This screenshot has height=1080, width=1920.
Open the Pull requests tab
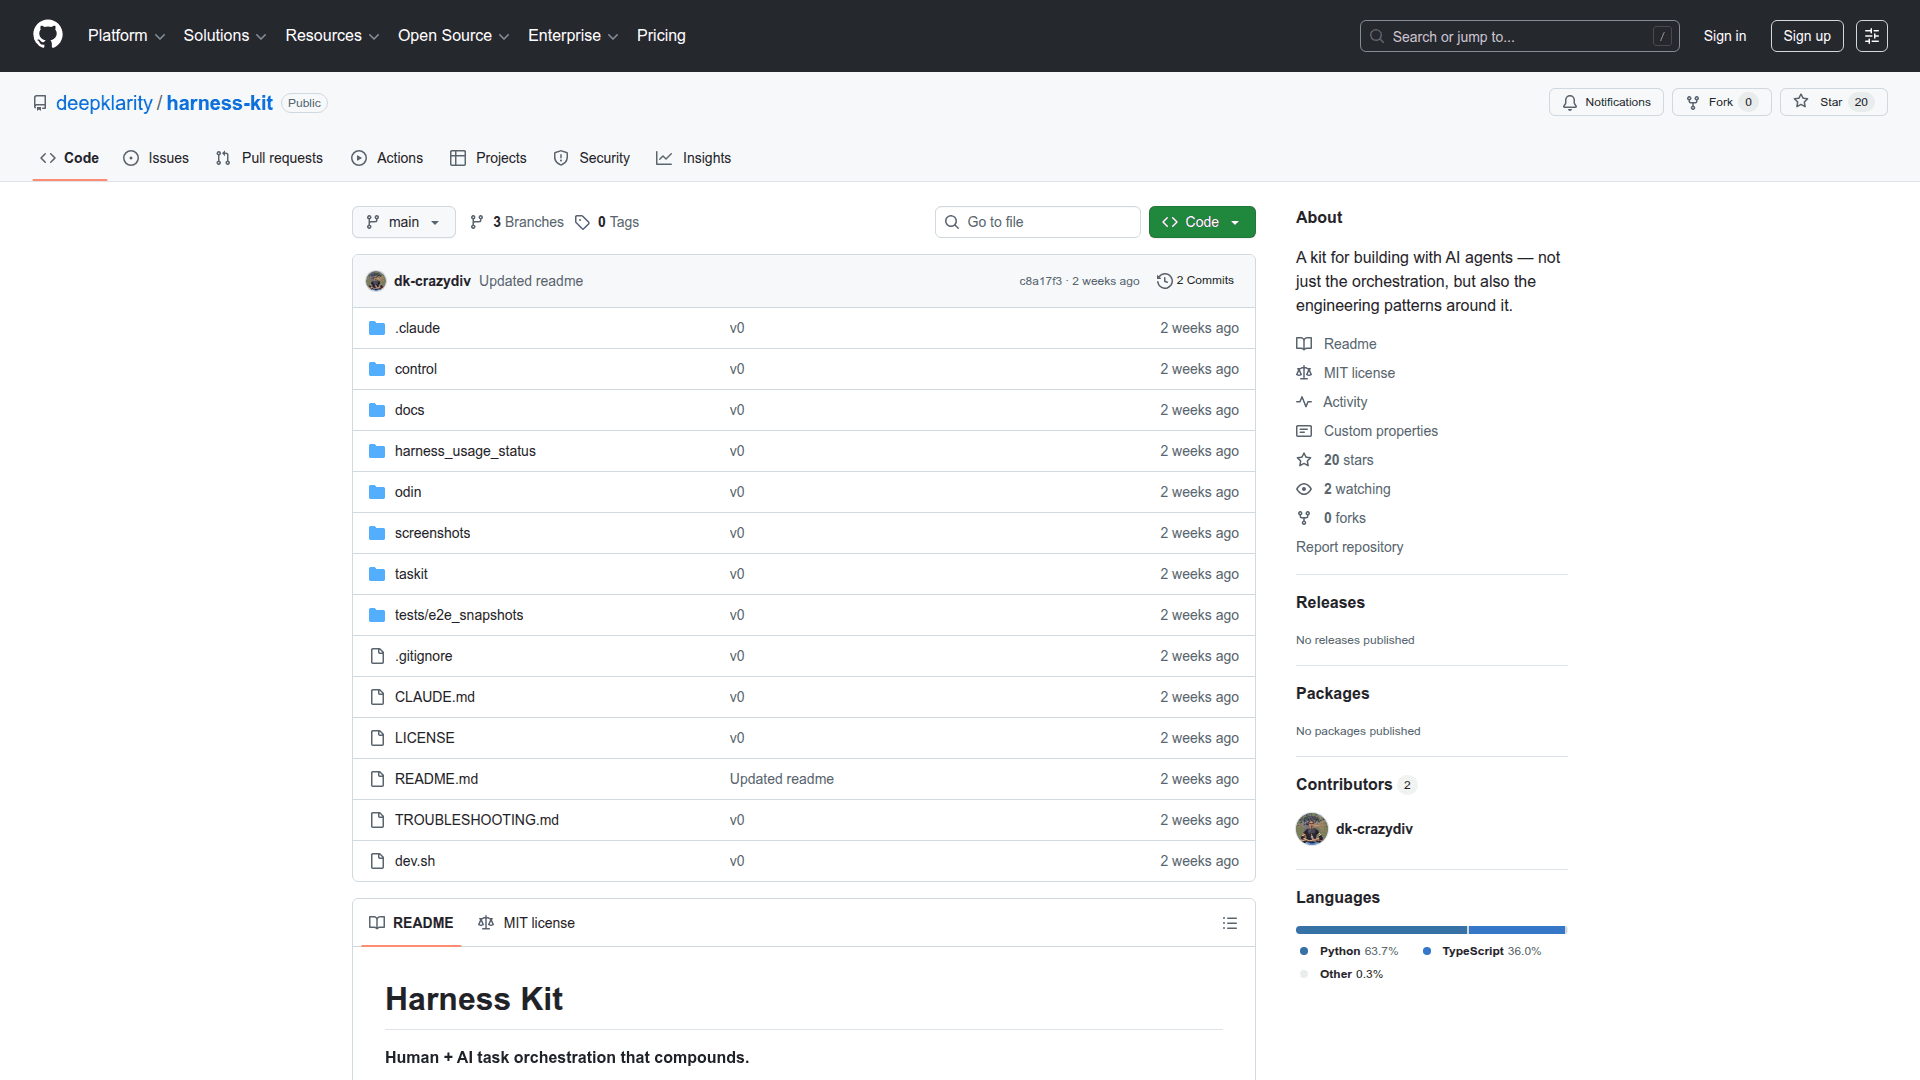269,158
